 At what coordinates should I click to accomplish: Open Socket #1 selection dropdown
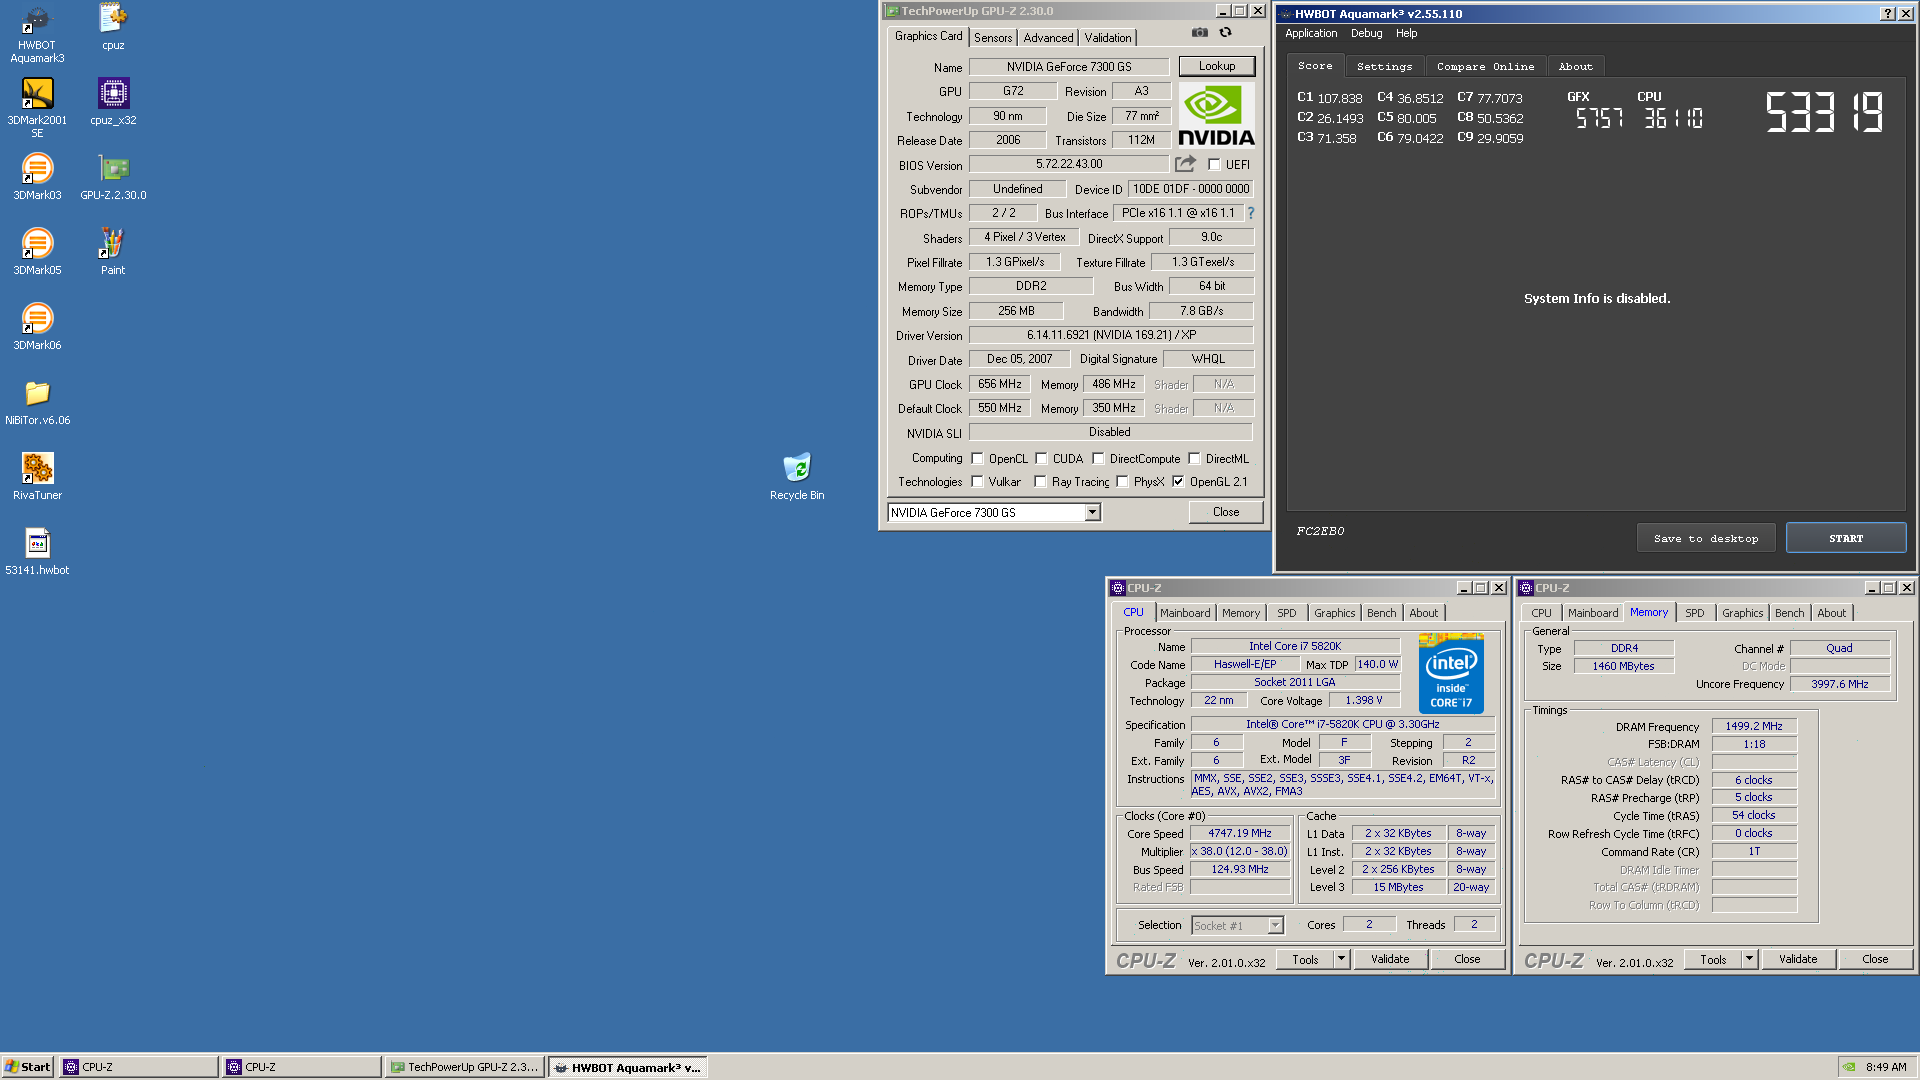[1275, 925]
